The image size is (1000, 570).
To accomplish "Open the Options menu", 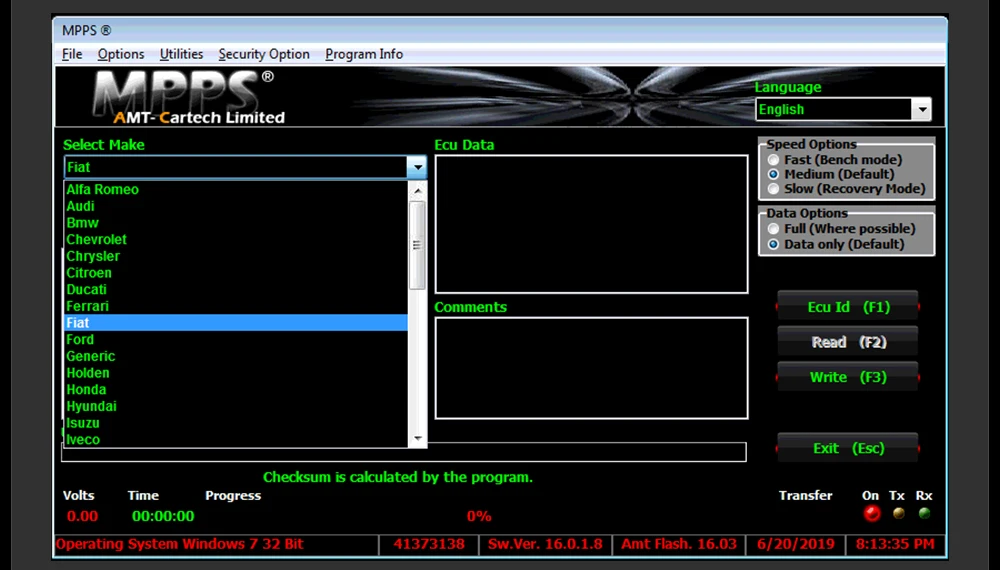I will pos(121,54).
